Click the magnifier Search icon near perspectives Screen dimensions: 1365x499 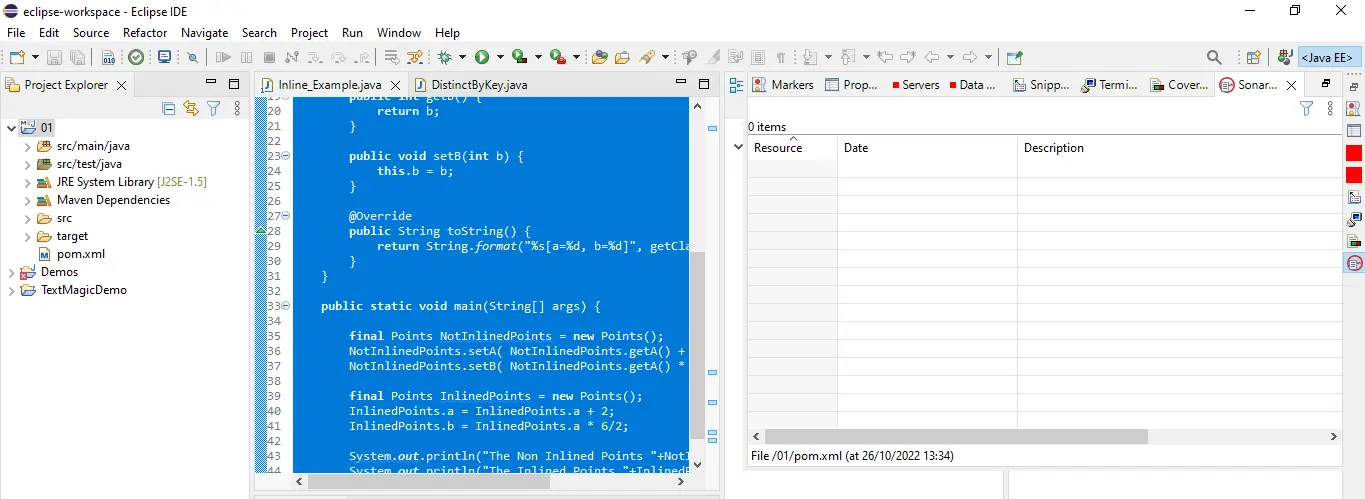tap(1214, 58)
